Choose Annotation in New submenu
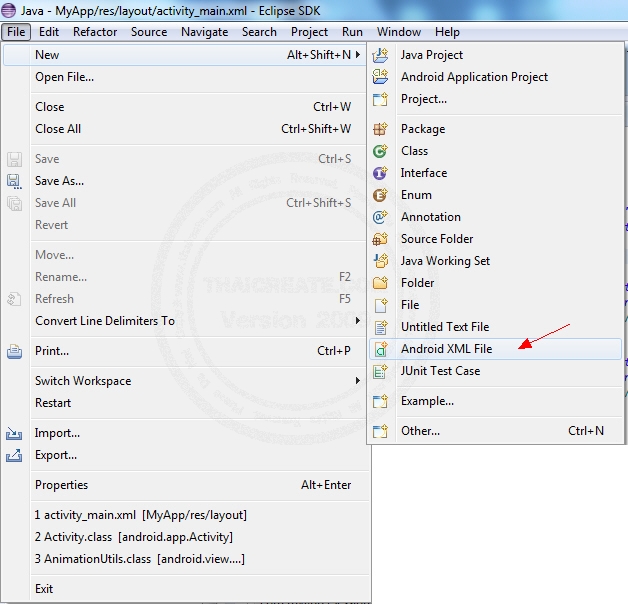Viewport: 628px width, 604px height. [x=495, y=217]
